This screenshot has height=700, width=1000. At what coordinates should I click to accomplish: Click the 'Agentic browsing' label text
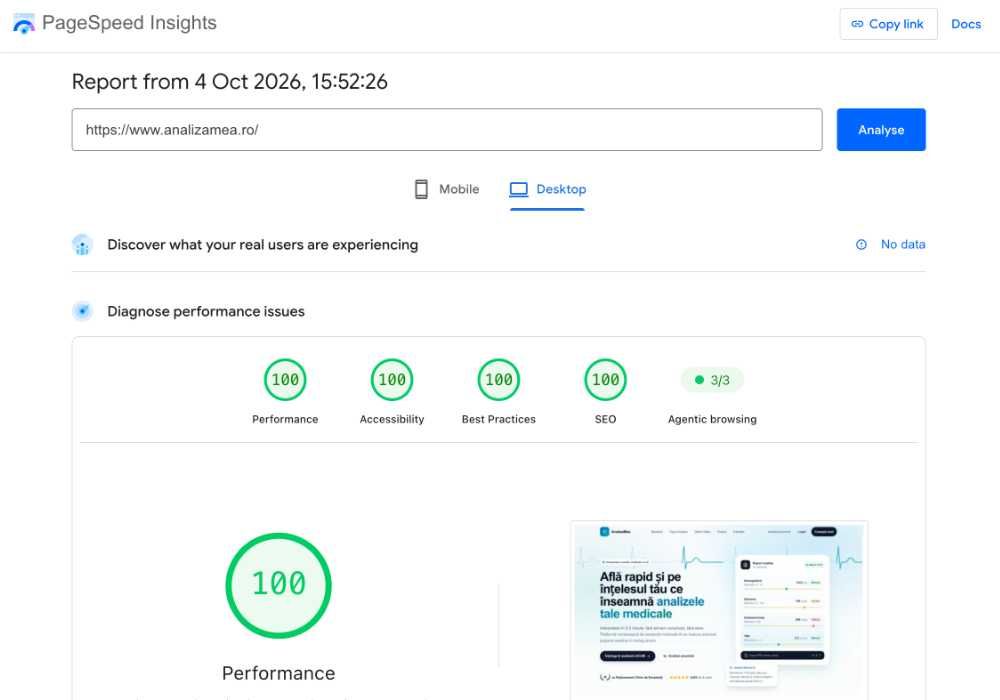pyautogui.click(x=712, y=419)
